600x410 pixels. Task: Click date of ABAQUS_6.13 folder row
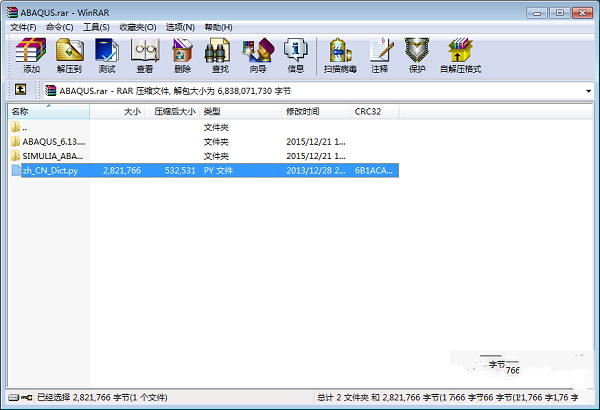(x=316, y=142)
